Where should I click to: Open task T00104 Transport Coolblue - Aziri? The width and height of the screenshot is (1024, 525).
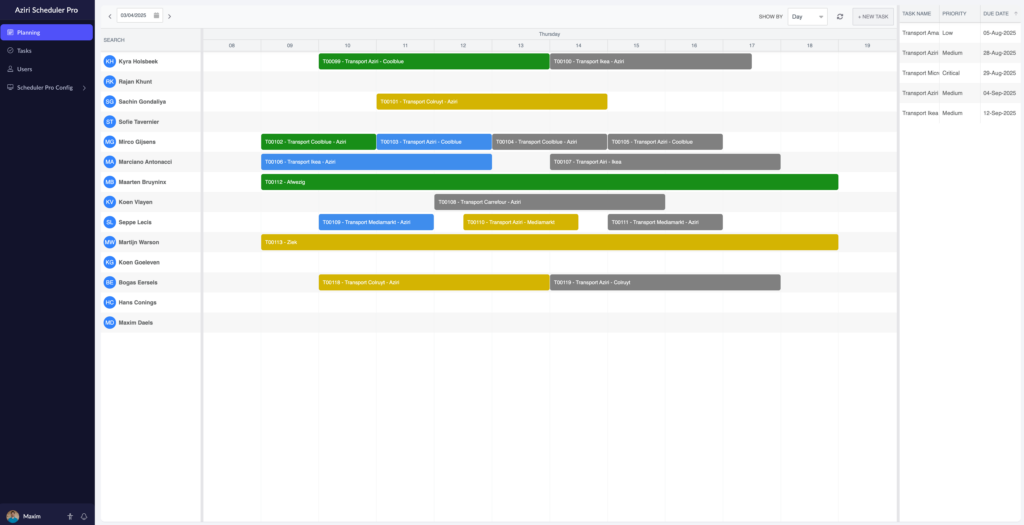tap(550, 142)
